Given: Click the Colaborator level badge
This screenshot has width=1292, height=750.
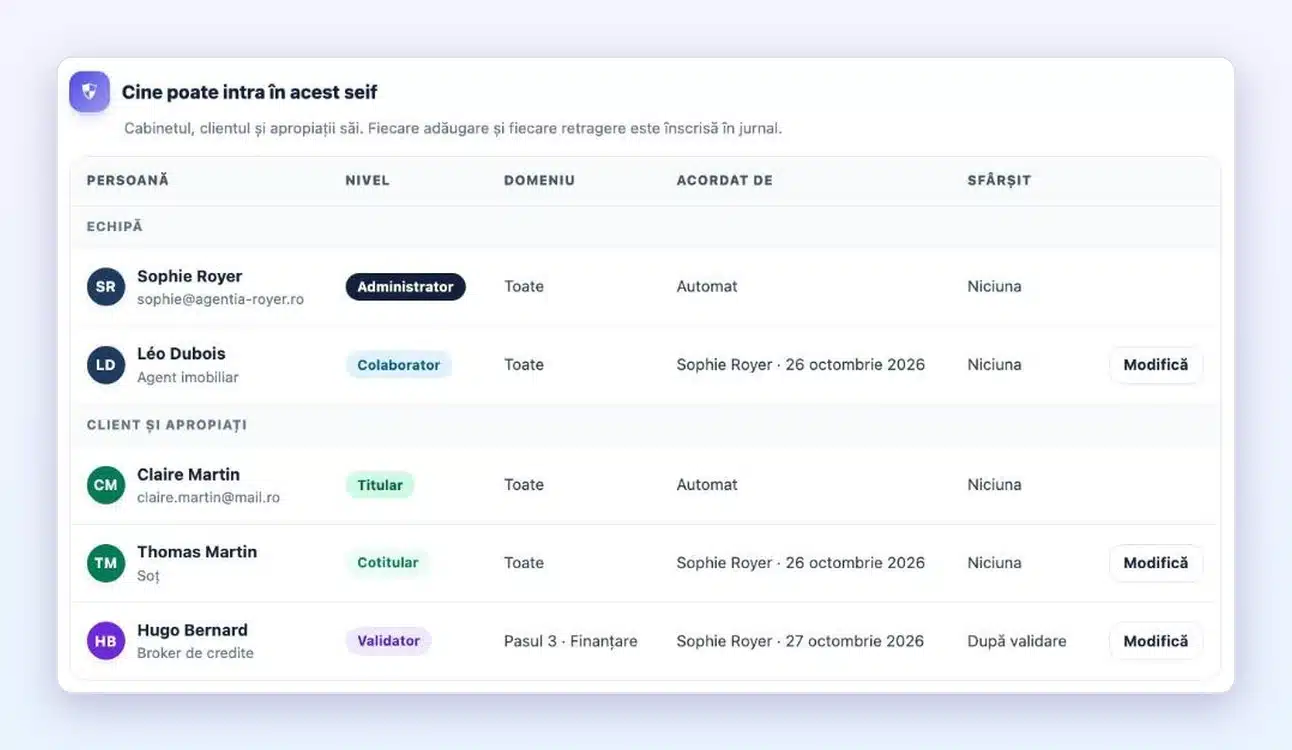Looking at the screenshot, I should pyautogui.click(x=399, y=365).
